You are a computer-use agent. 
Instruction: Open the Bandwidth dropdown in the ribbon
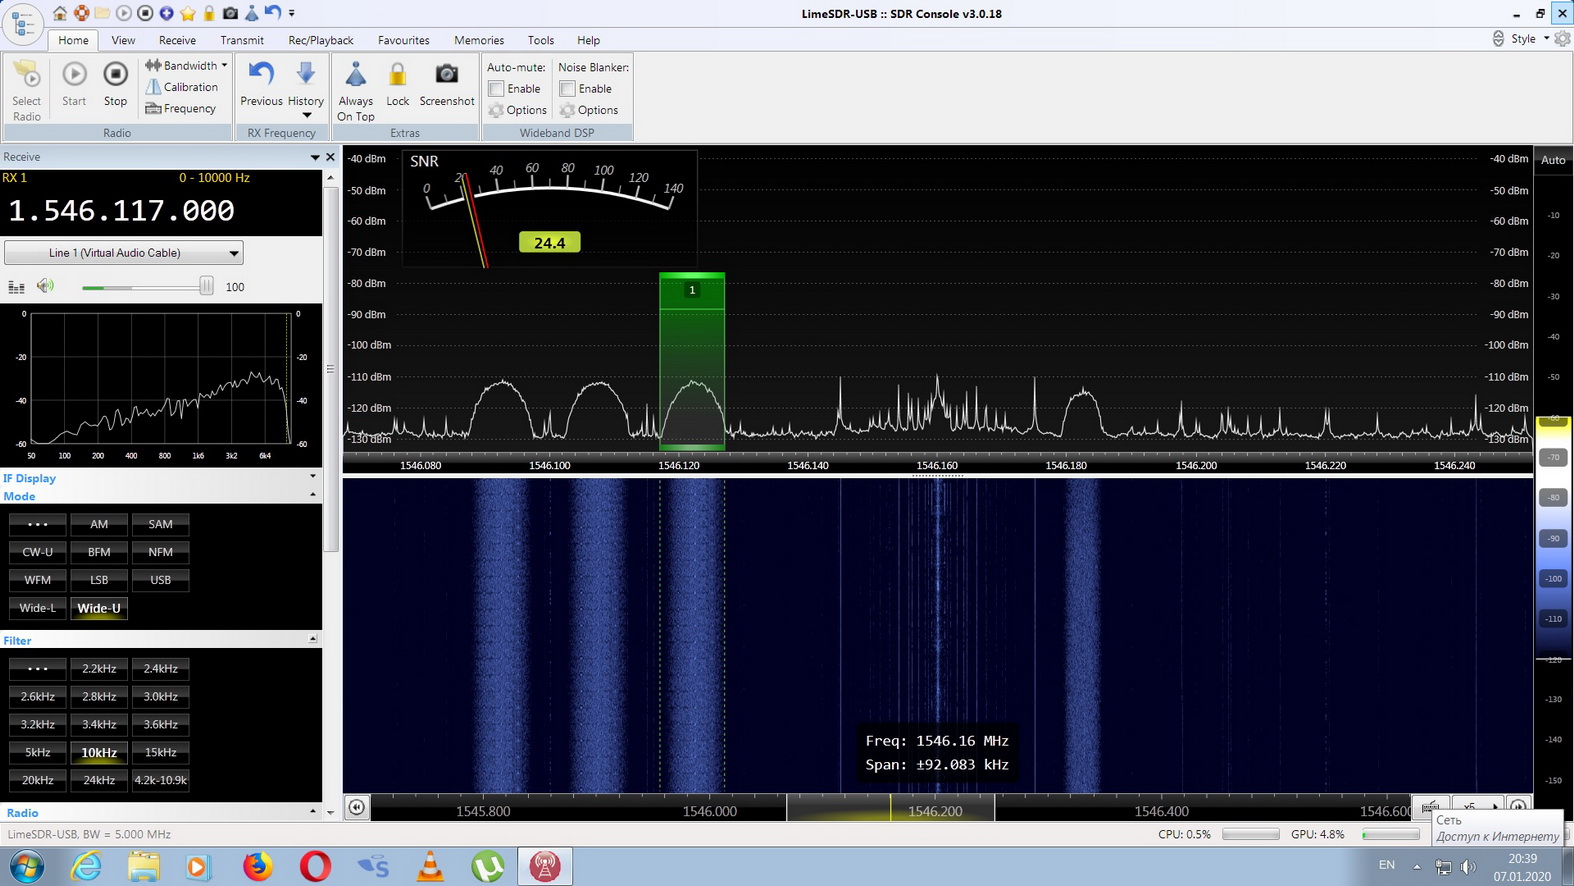coord(187,65)
